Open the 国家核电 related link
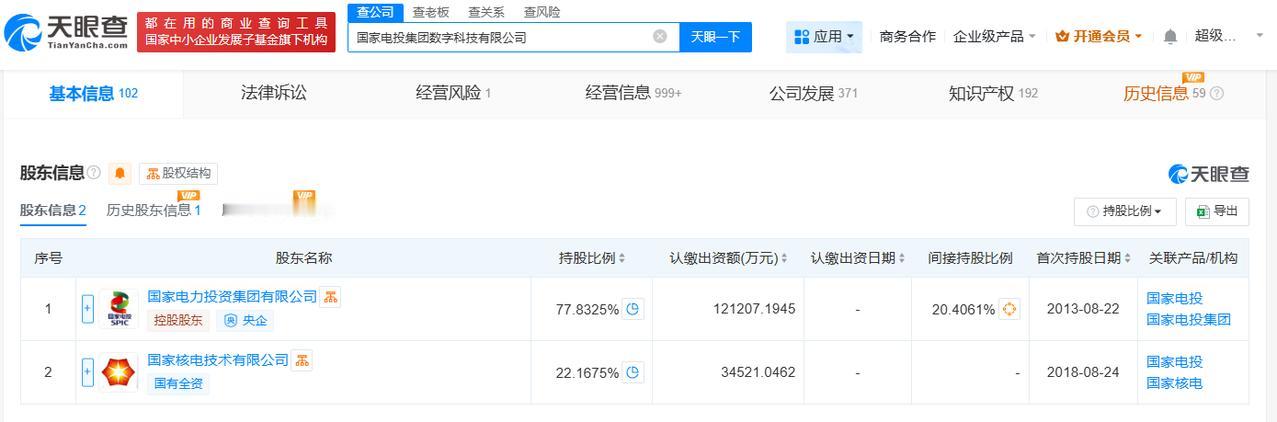The width and height of the screenshot is (1277, 422). click(x=1174, y=384)
